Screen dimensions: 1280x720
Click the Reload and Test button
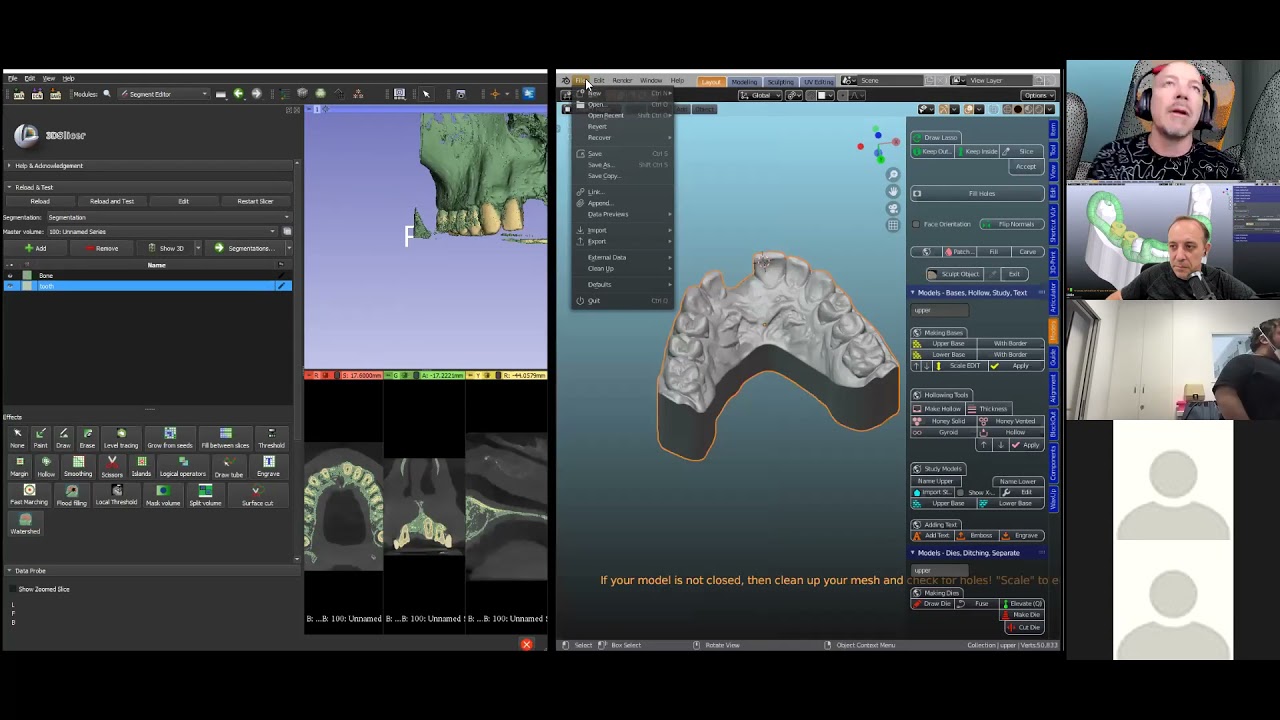click(112, 201)
